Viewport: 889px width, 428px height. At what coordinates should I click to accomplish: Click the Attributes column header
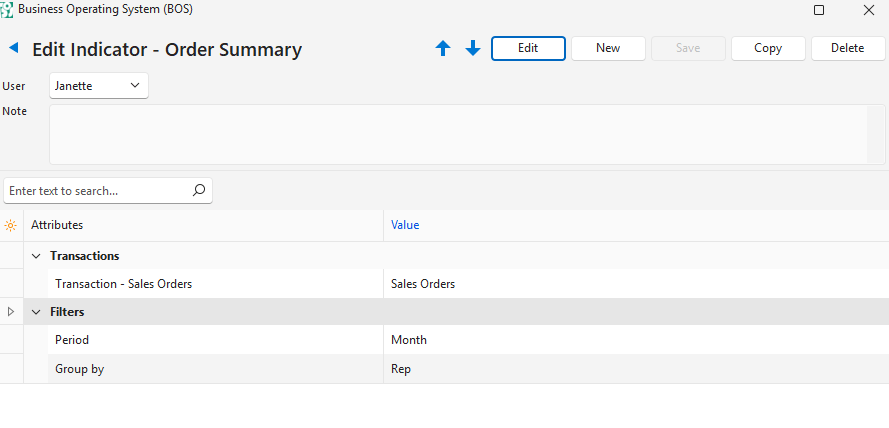point(57,225)
